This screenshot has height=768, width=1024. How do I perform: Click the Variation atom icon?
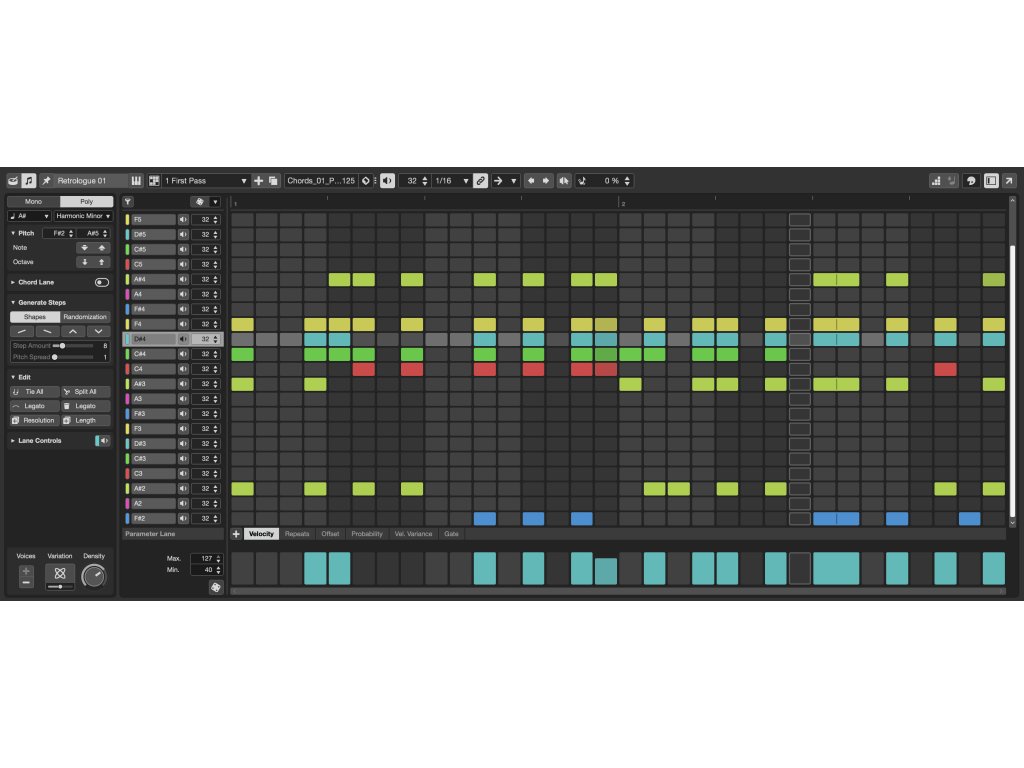pyautogui.click(x=60, y=574)
